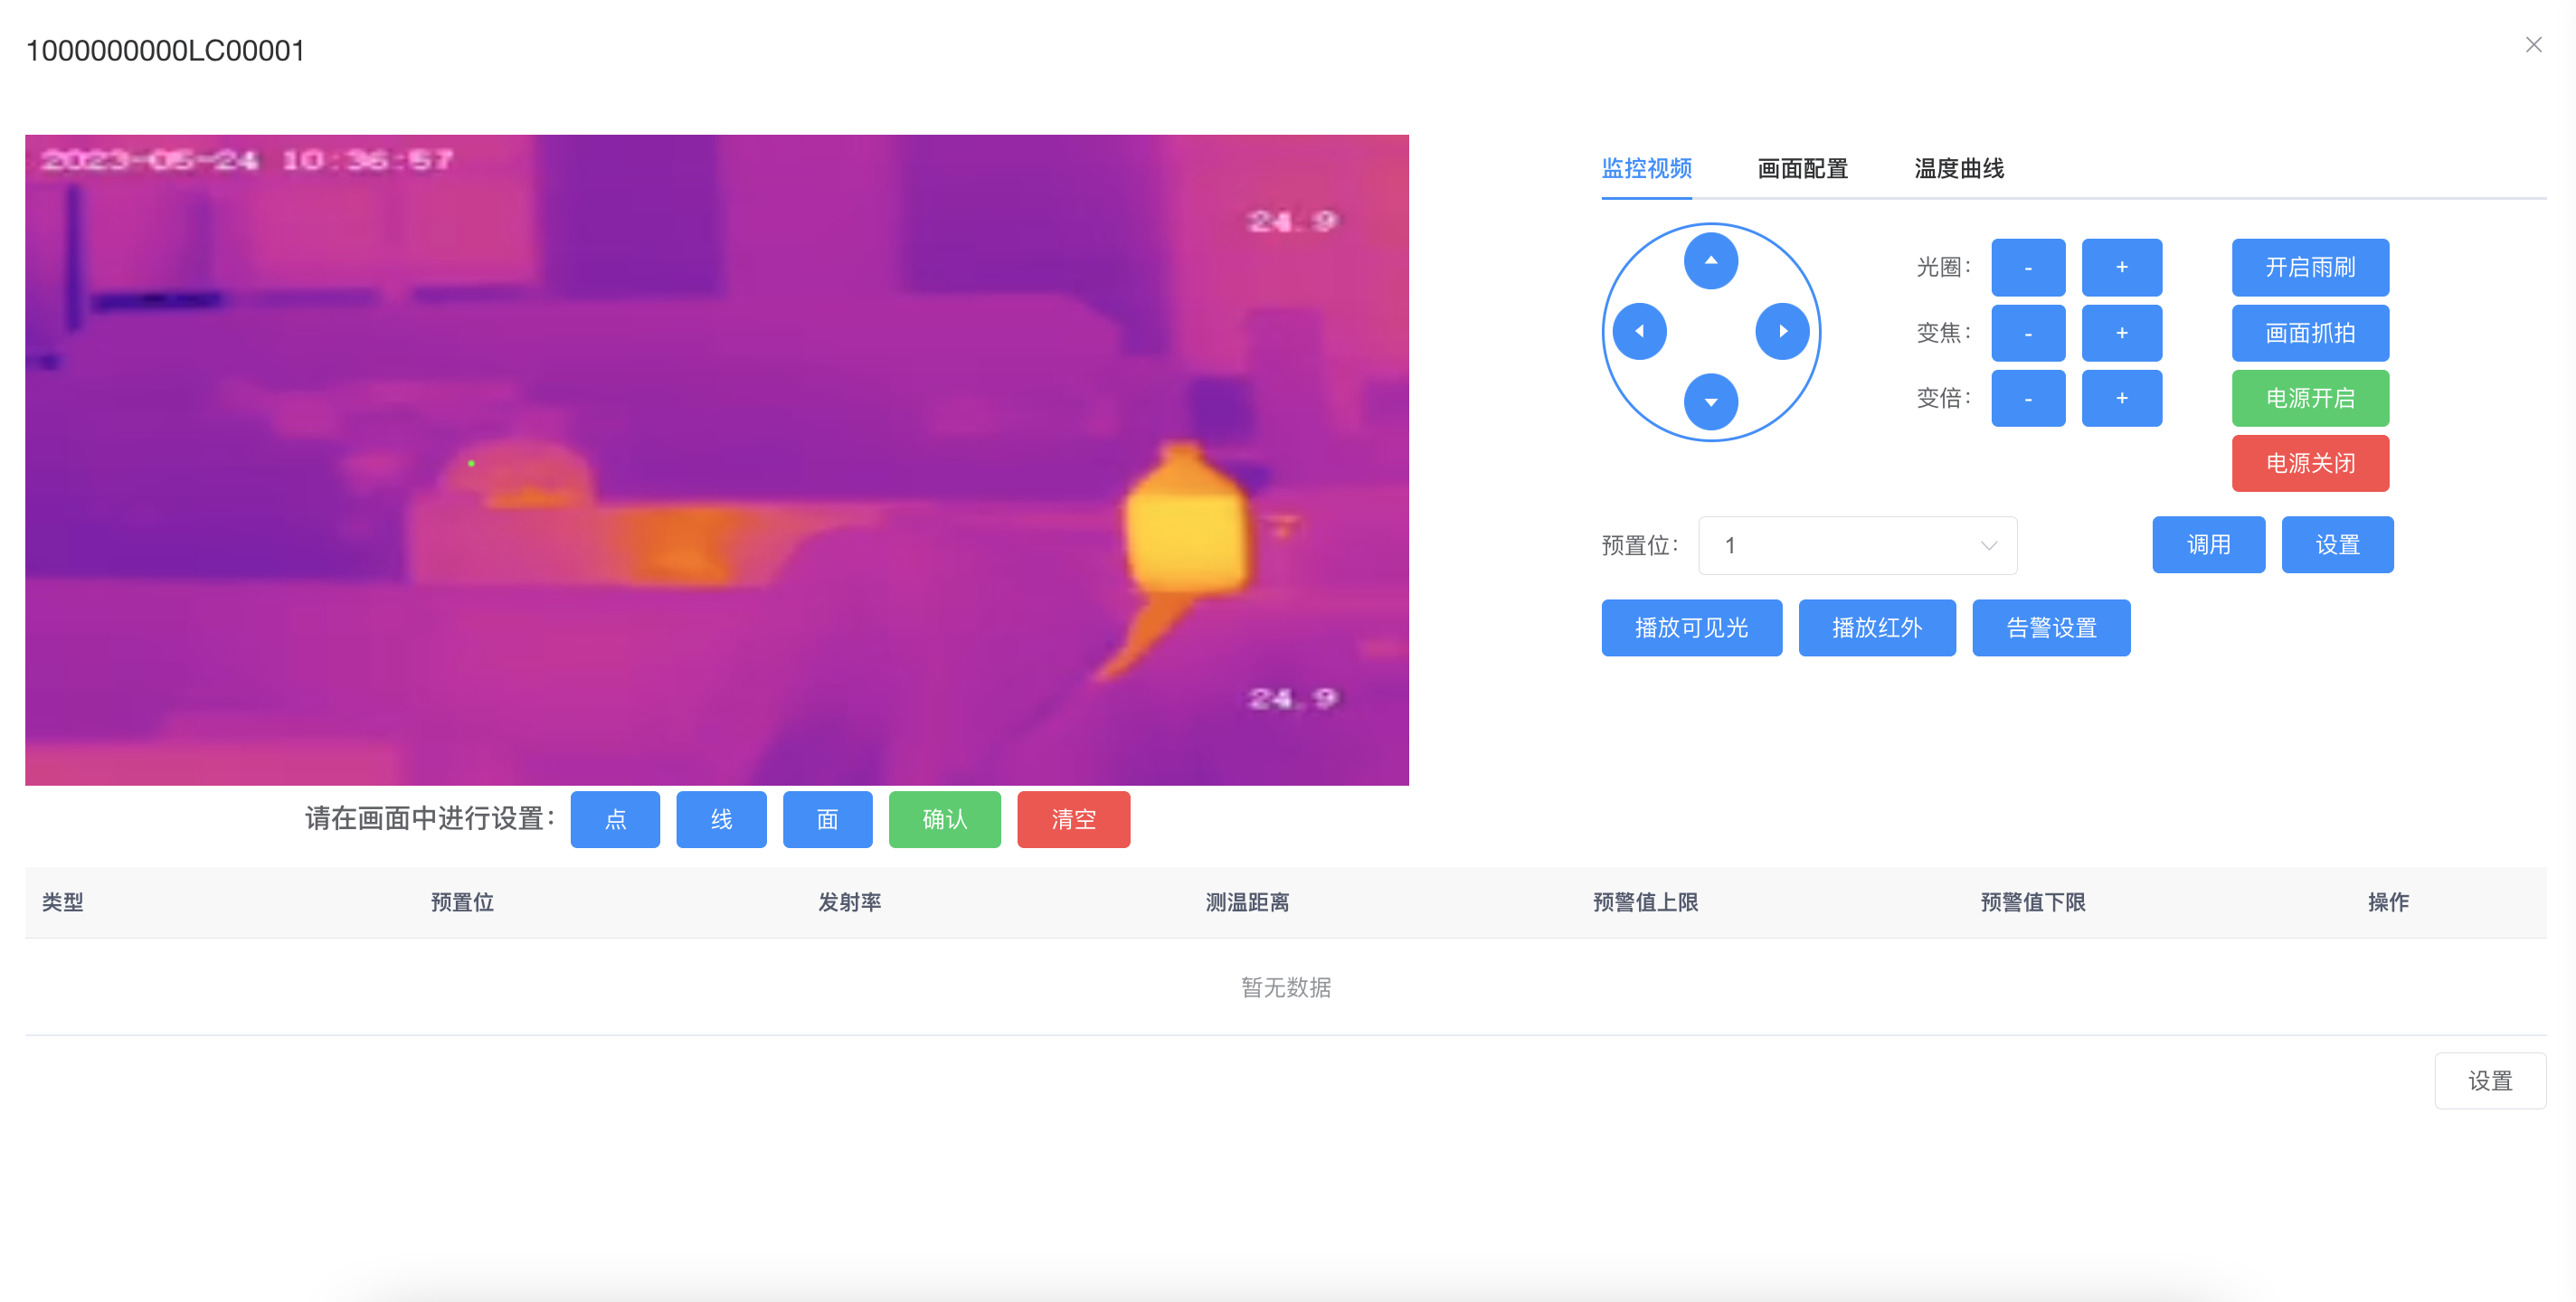The width and height of the screenshot is (2576, 1302).
Task: Click the 操作 column header
Action: click(2388, 902)
